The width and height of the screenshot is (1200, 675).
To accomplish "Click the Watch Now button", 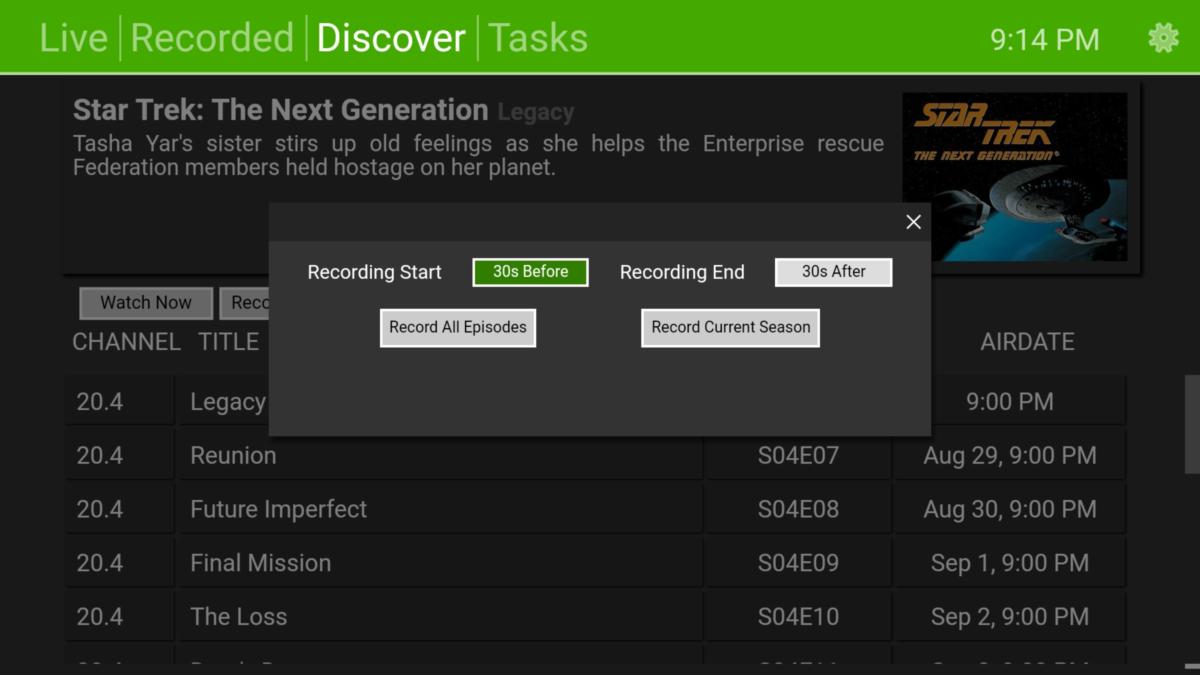I will click(x=146, y=302).
